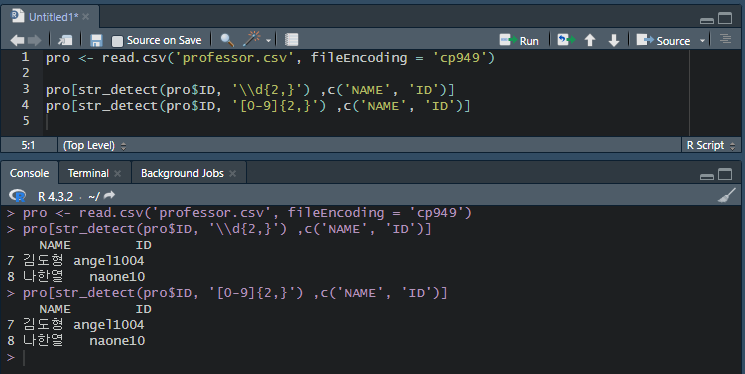Re-run the previous code region
745x374 pixels.
tap(565, 40)
